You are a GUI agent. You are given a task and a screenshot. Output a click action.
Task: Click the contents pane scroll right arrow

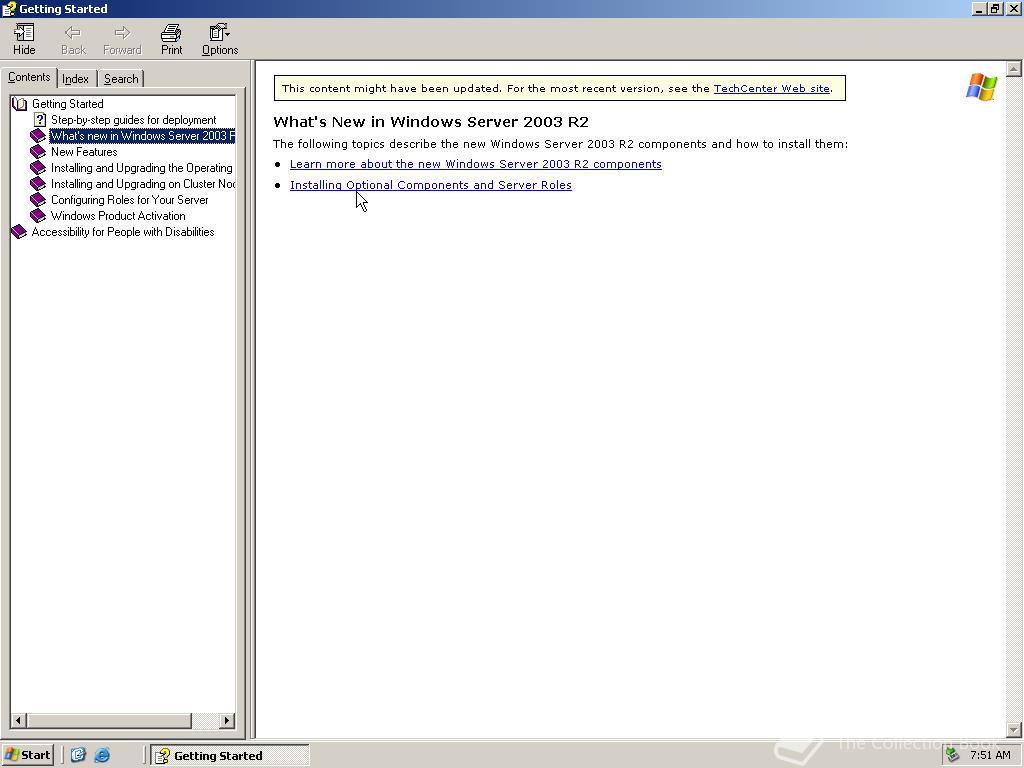tap(227, 720)
